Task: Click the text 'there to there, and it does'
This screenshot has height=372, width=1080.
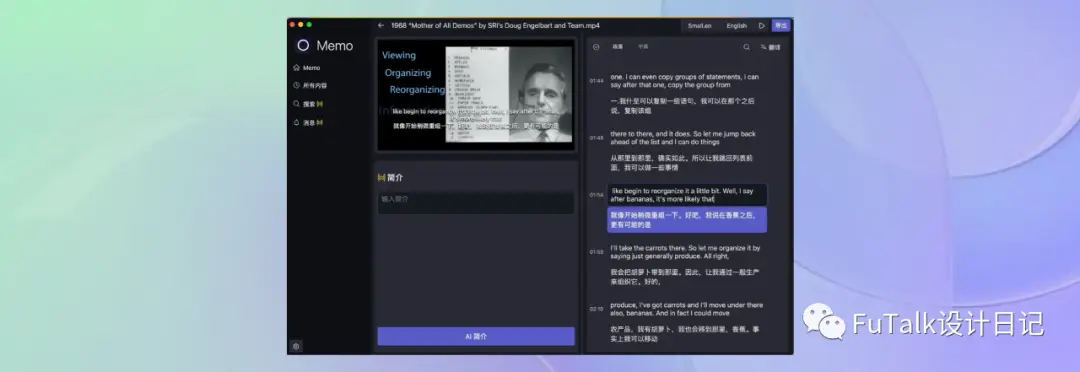Action: (683, 138)
